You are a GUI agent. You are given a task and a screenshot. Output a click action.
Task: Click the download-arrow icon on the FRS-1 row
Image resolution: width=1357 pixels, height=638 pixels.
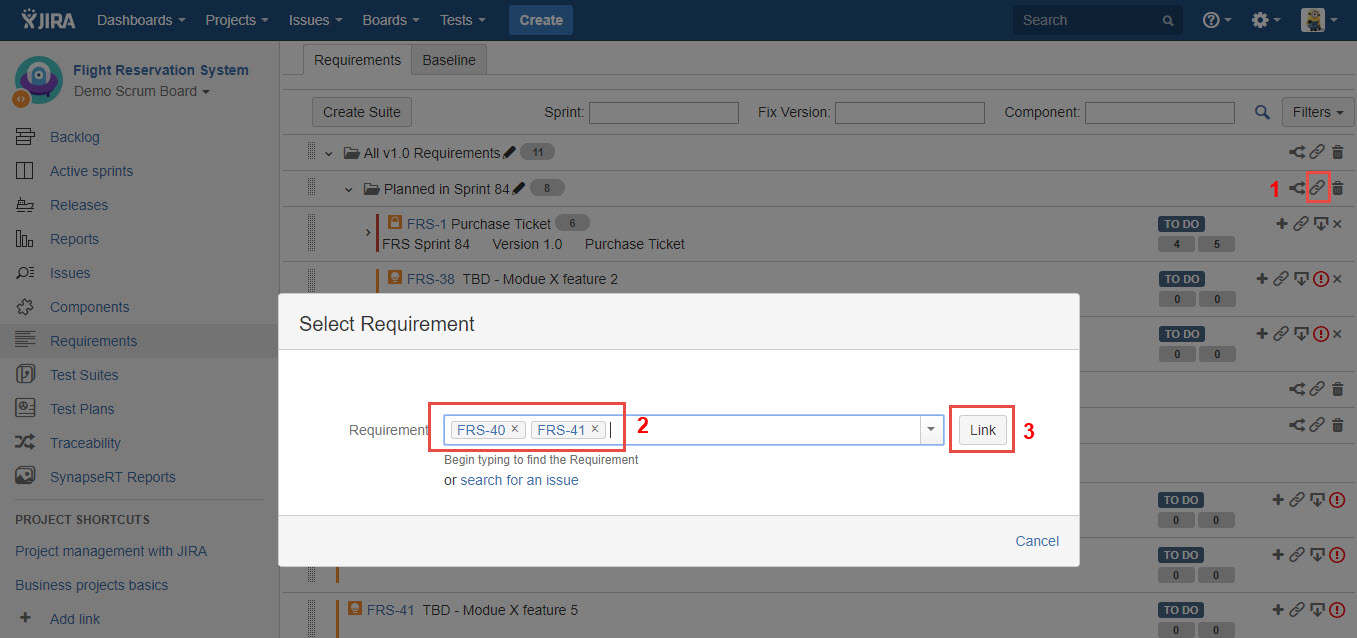pyautogui.click(x=1320, y=224)
